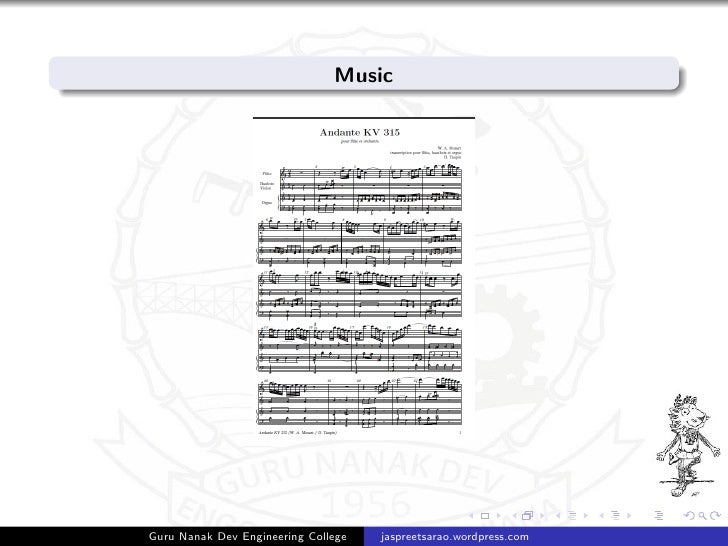Viewport: 728px width, 546px height.
Task: Click the 'Andante KV 315' footer caption on score
Action: pos(298,433)
